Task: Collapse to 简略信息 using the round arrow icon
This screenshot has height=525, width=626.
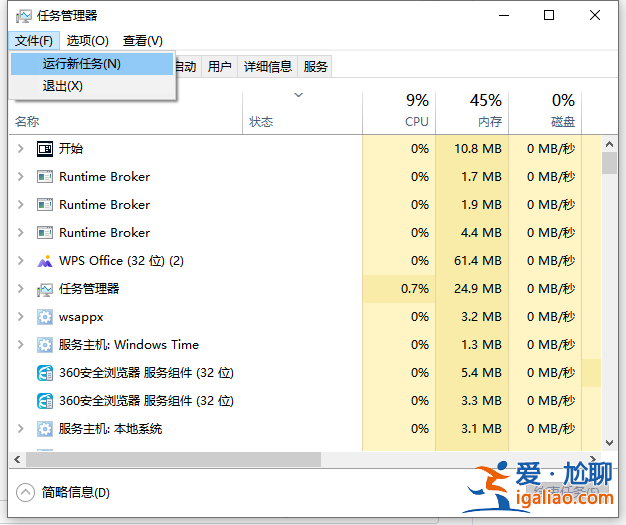Action: [x=26, y=493]
